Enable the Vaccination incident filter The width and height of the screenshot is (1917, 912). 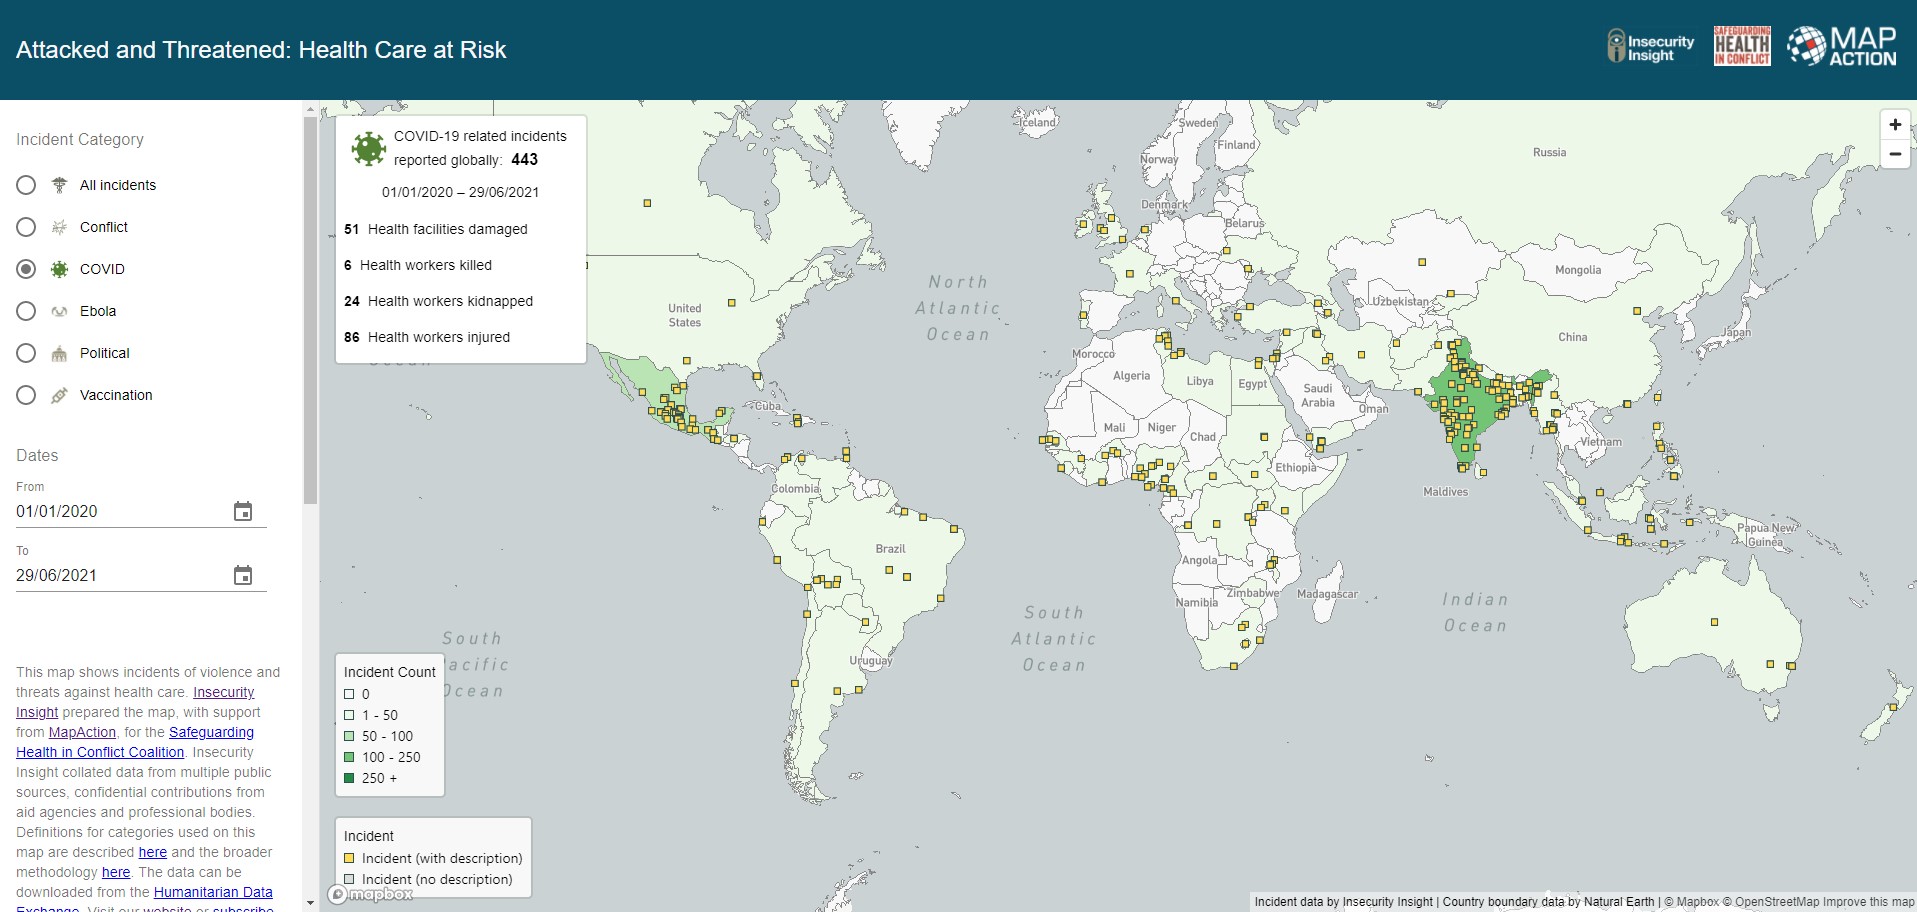coord(25,395)
